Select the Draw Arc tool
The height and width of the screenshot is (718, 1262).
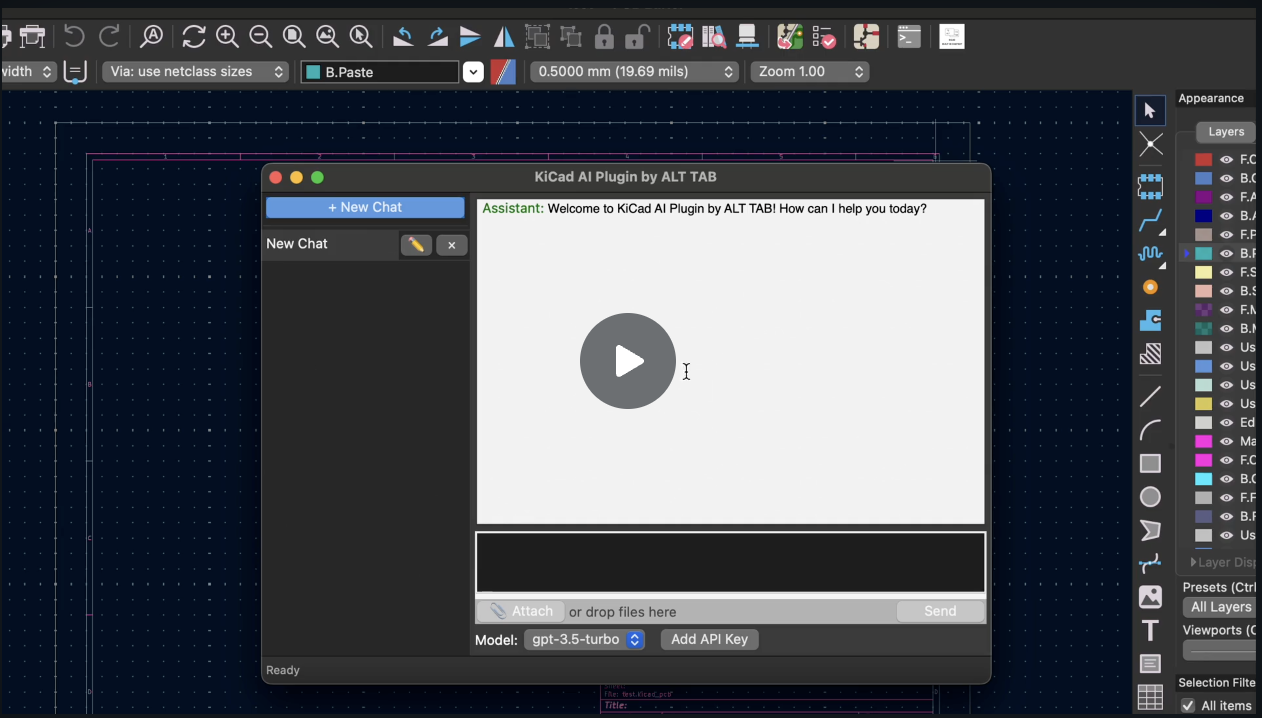1150,430
